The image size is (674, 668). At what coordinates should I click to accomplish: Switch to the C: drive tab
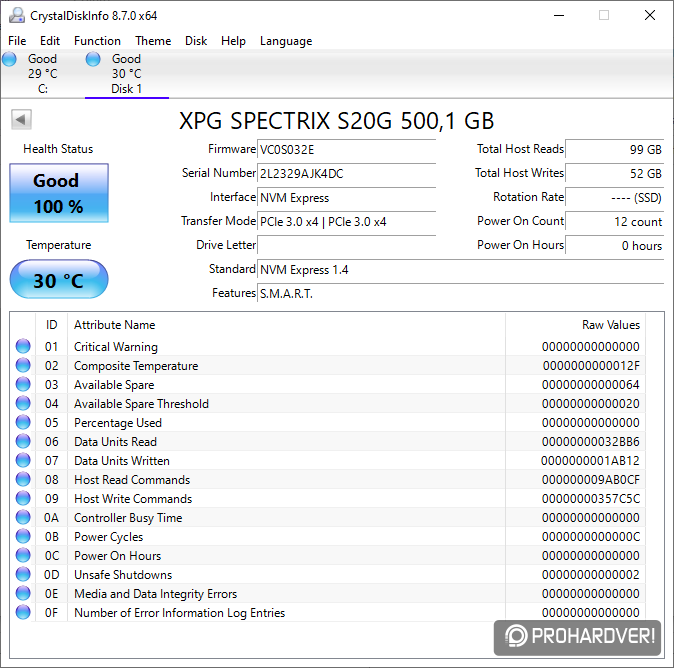pyautogui.click(x=42, y=74)
